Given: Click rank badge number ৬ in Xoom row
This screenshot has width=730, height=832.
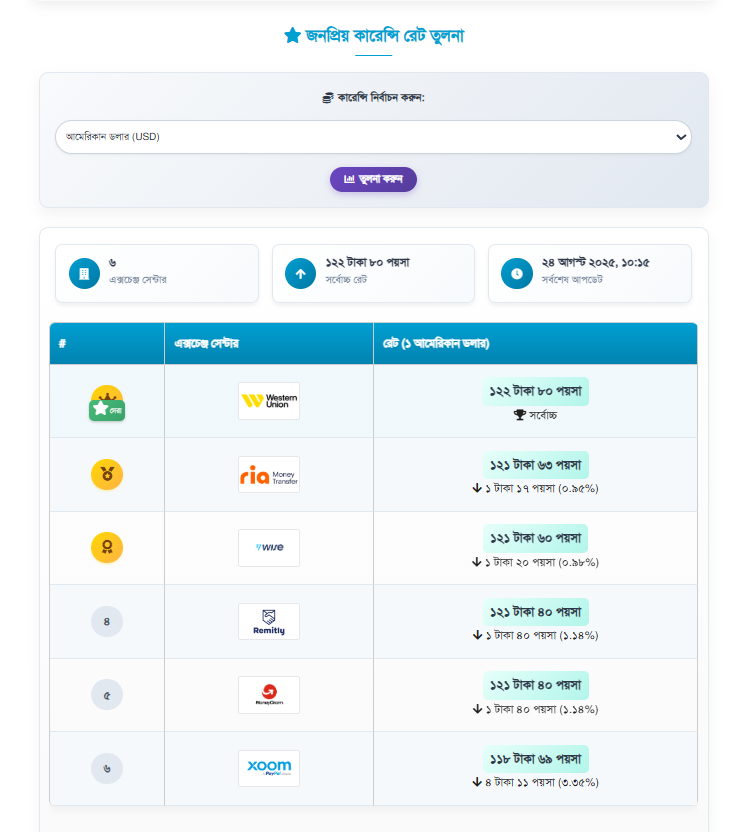Looking at the screenshot, I should tap(107, 768).
